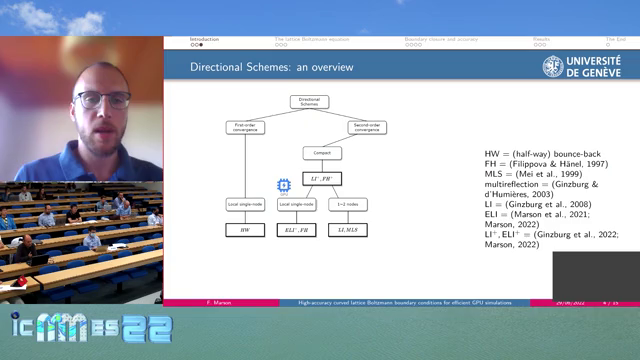
Task: Select the filled third dot under Introduction
Action: click(201, 45)
